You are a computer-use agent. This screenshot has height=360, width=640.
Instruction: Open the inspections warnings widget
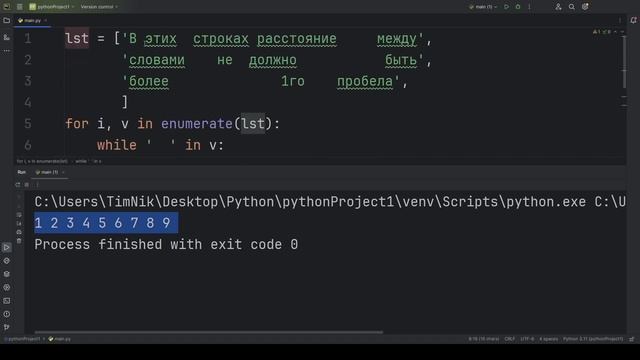(602, 31)
